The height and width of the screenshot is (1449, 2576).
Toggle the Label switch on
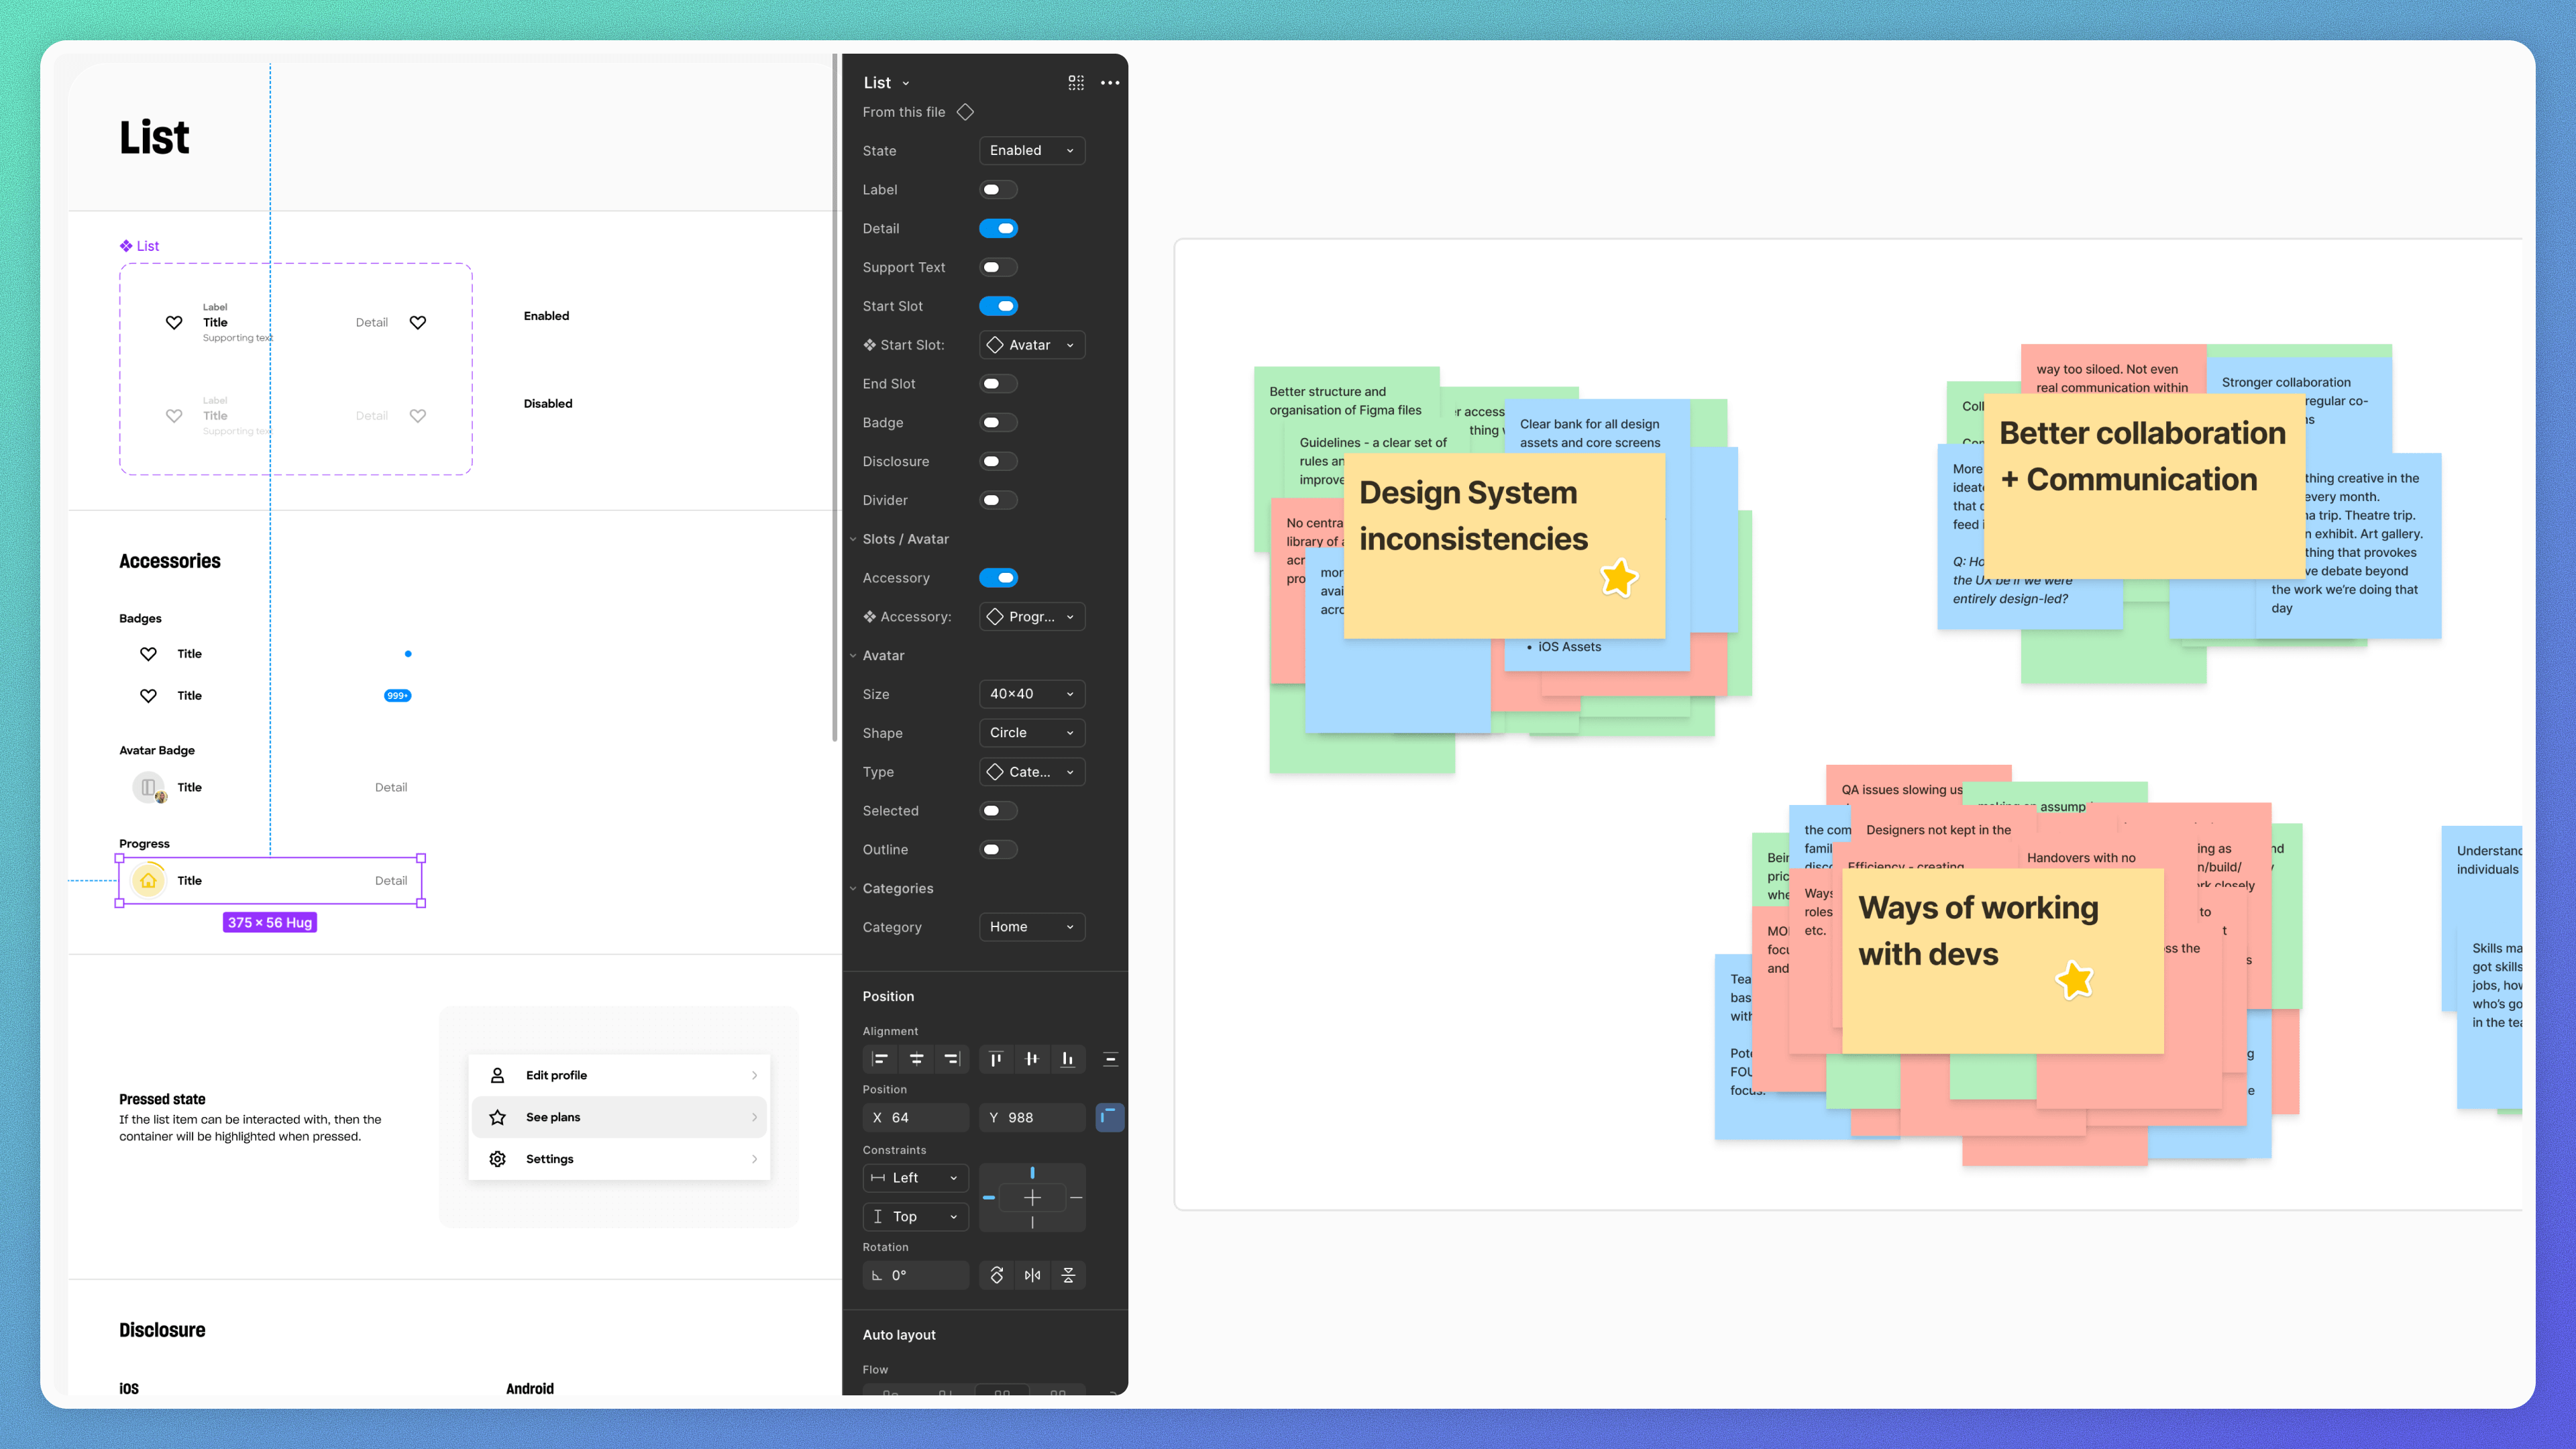(x=998, y=190)
